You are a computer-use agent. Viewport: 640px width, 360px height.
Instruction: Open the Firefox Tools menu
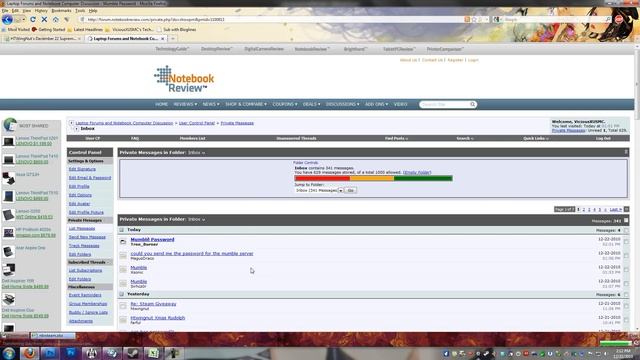[x=80, y=11]
